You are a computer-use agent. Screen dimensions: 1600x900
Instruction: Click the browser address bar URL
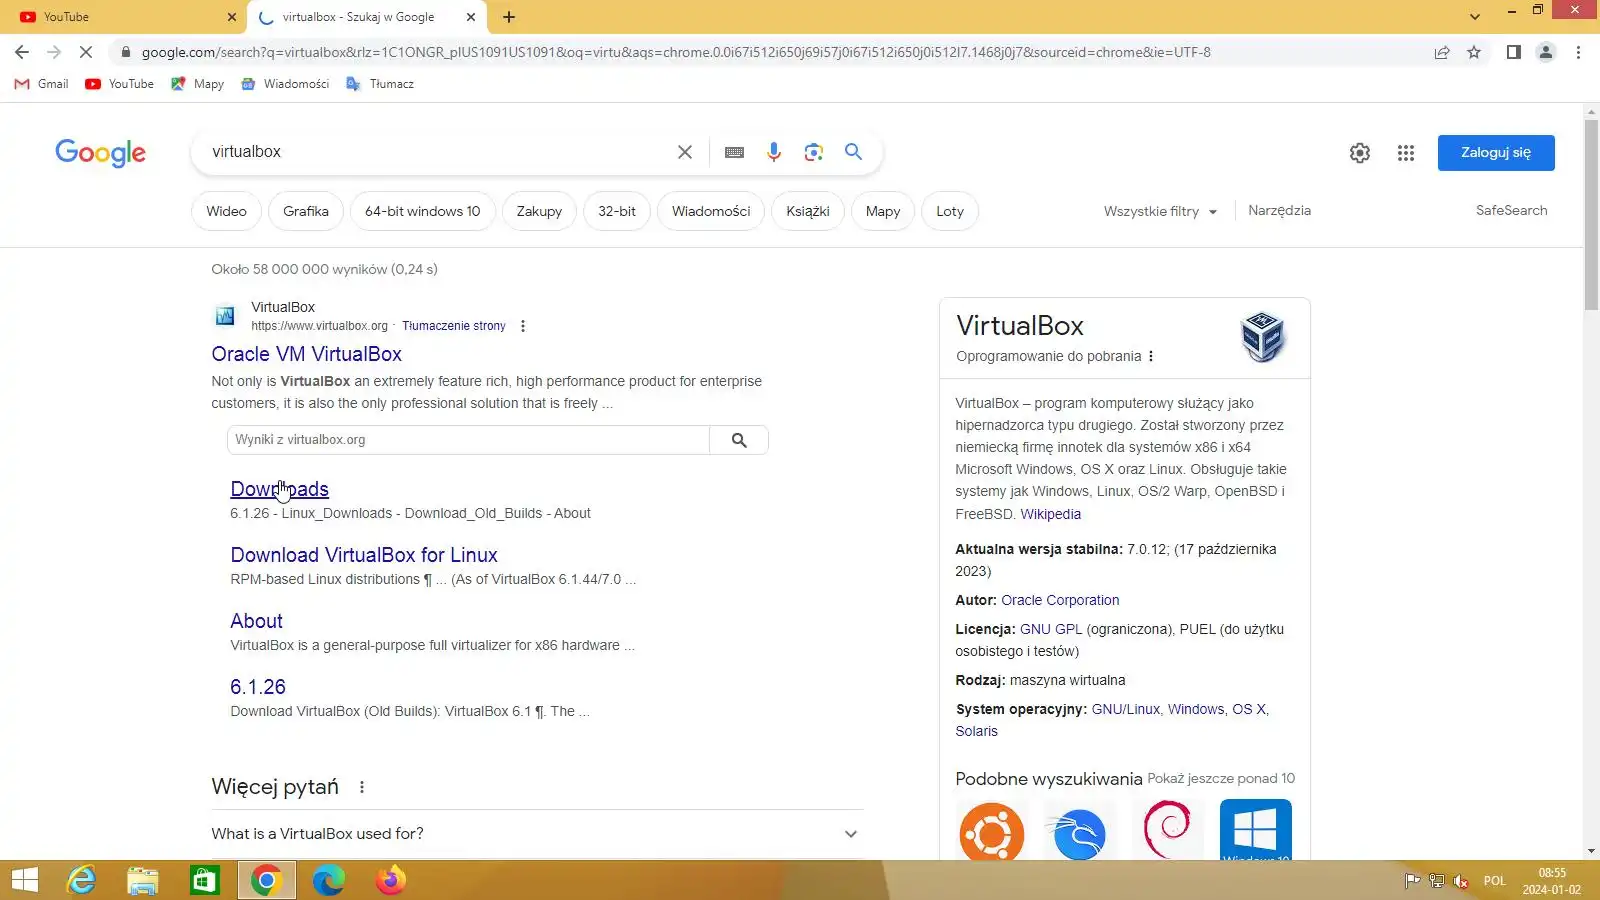[676, 52]
